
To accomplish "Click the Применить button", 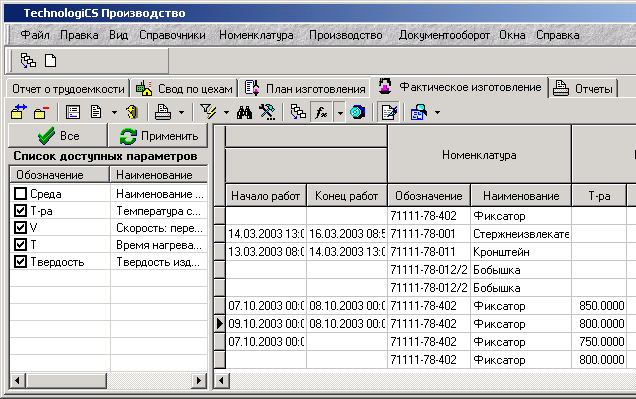I will pos(158,135).
